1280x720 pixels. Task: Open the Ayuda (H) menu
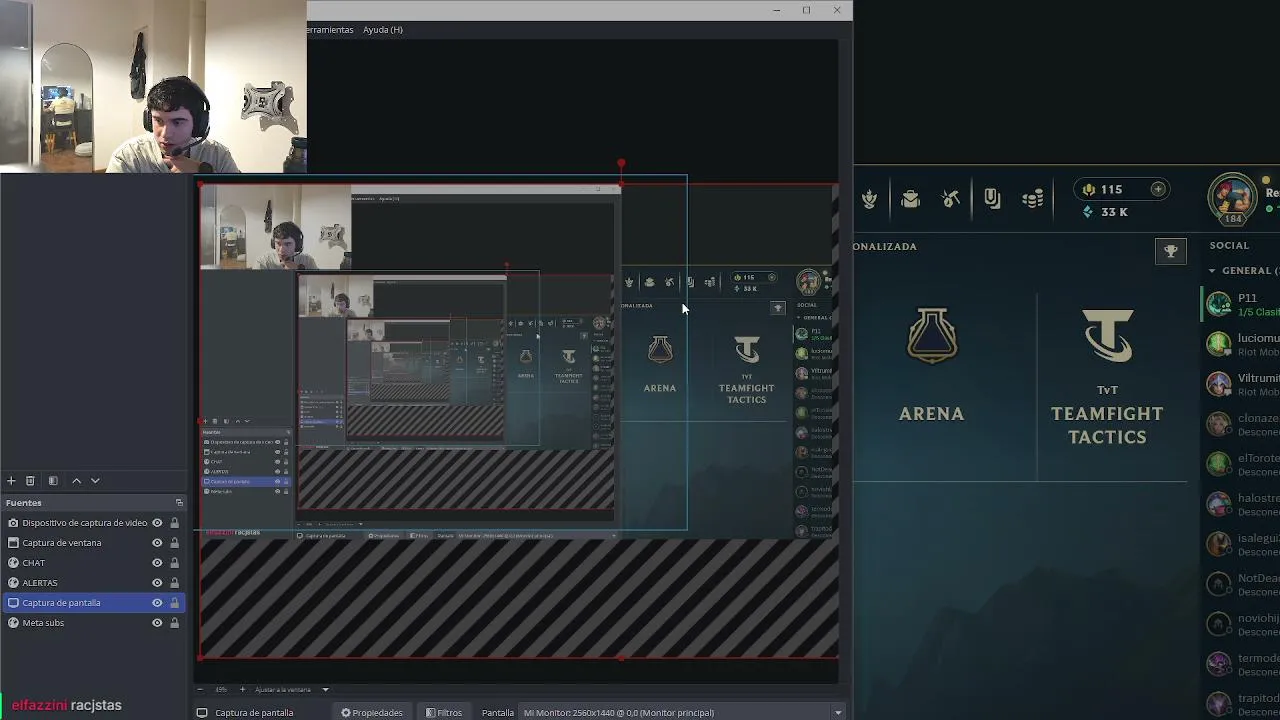click(x=383, y=30)
